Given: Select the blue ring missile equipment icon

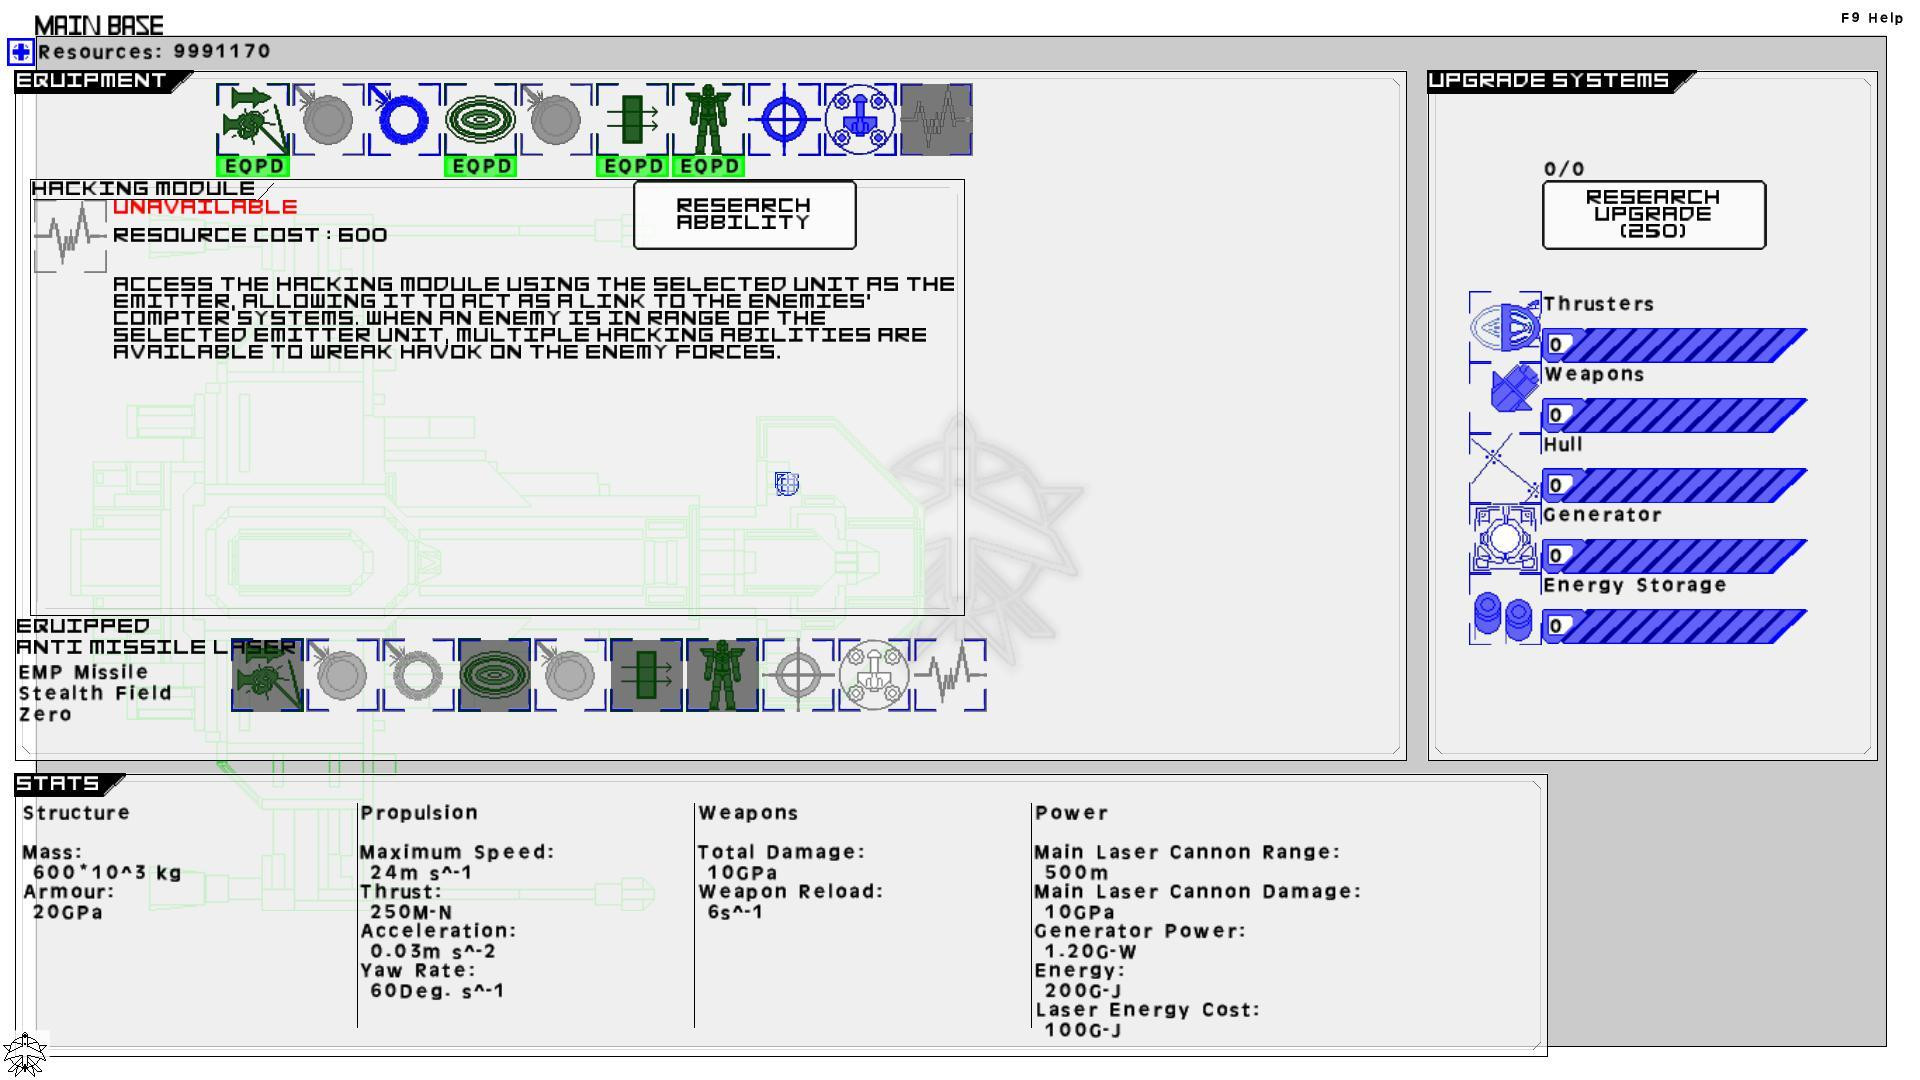Looking at the screenshot, I should (404, 120).
